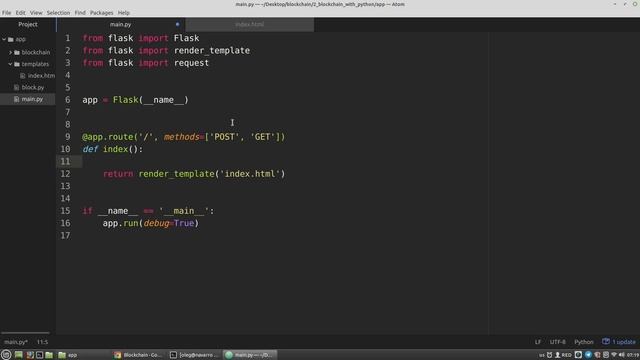Switch to oleg@navarro terminal window in taskbar
Viewport: 640px width, 360px height.
pos(194,355)
